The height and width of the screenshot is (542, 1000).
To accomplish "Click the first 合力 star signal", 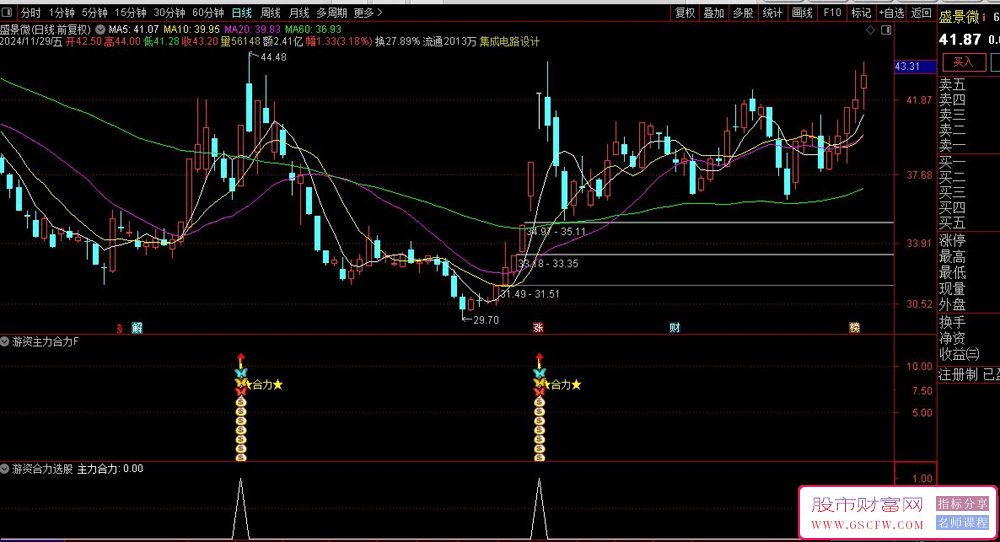I will point(263,385).
